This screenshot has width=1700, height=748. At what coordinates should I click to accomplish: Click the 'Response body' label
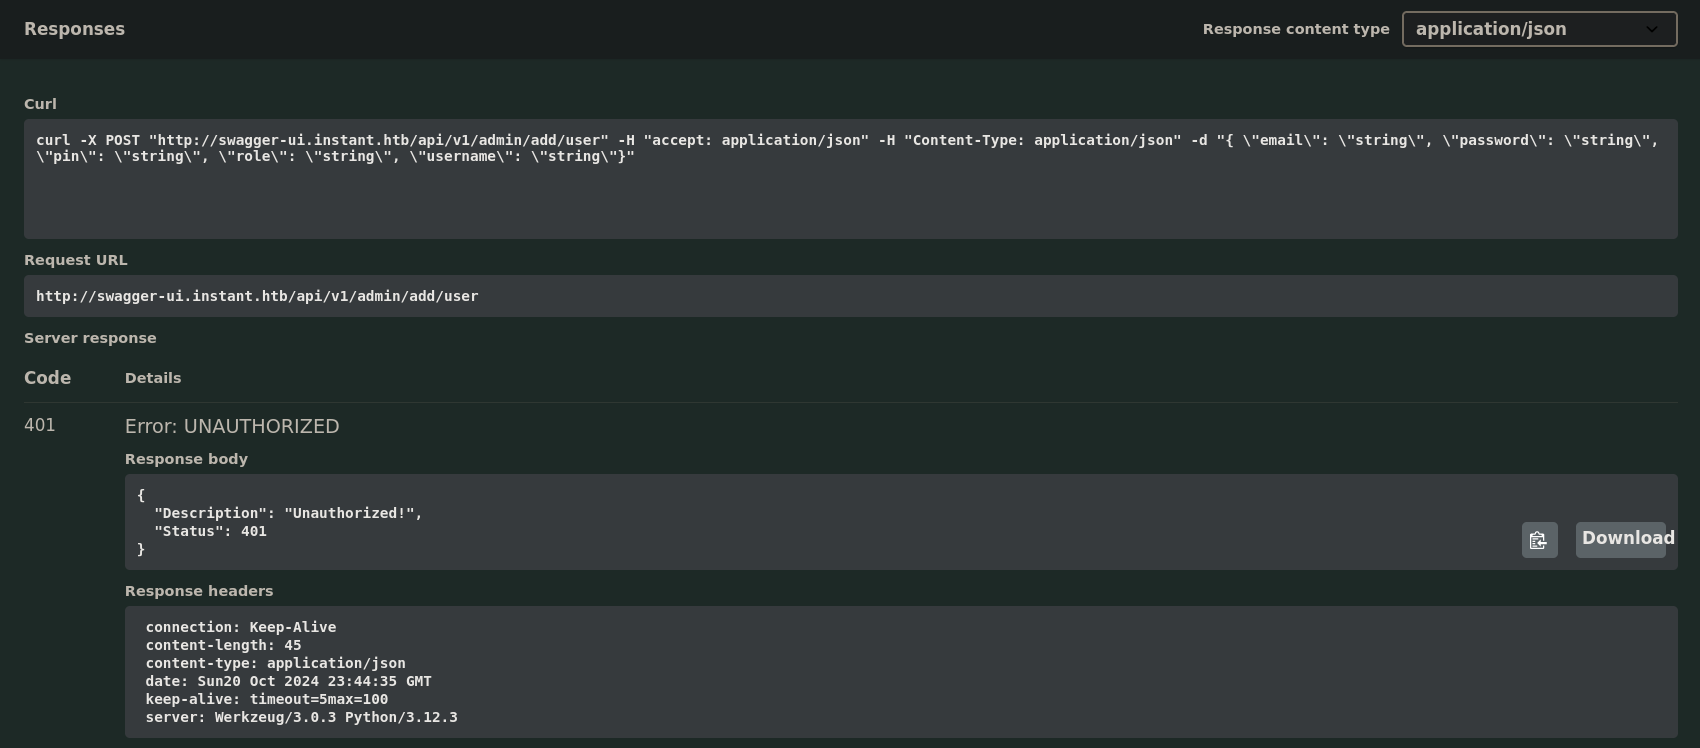point(186,459)
